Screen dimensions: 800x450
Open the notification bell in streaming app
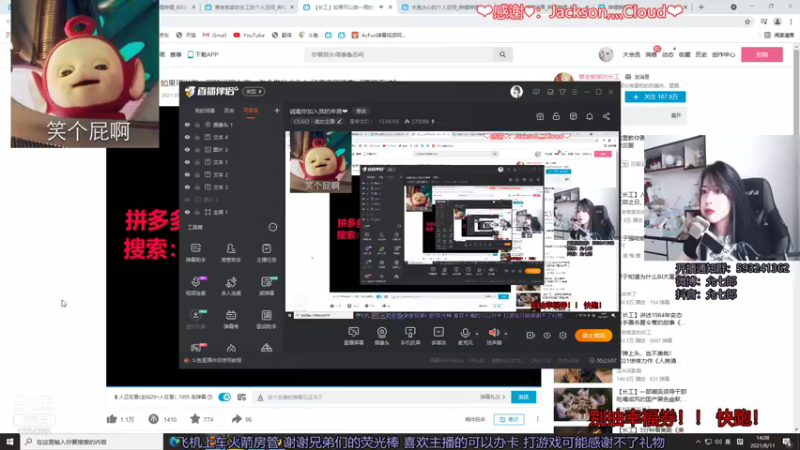pos(589,116)
